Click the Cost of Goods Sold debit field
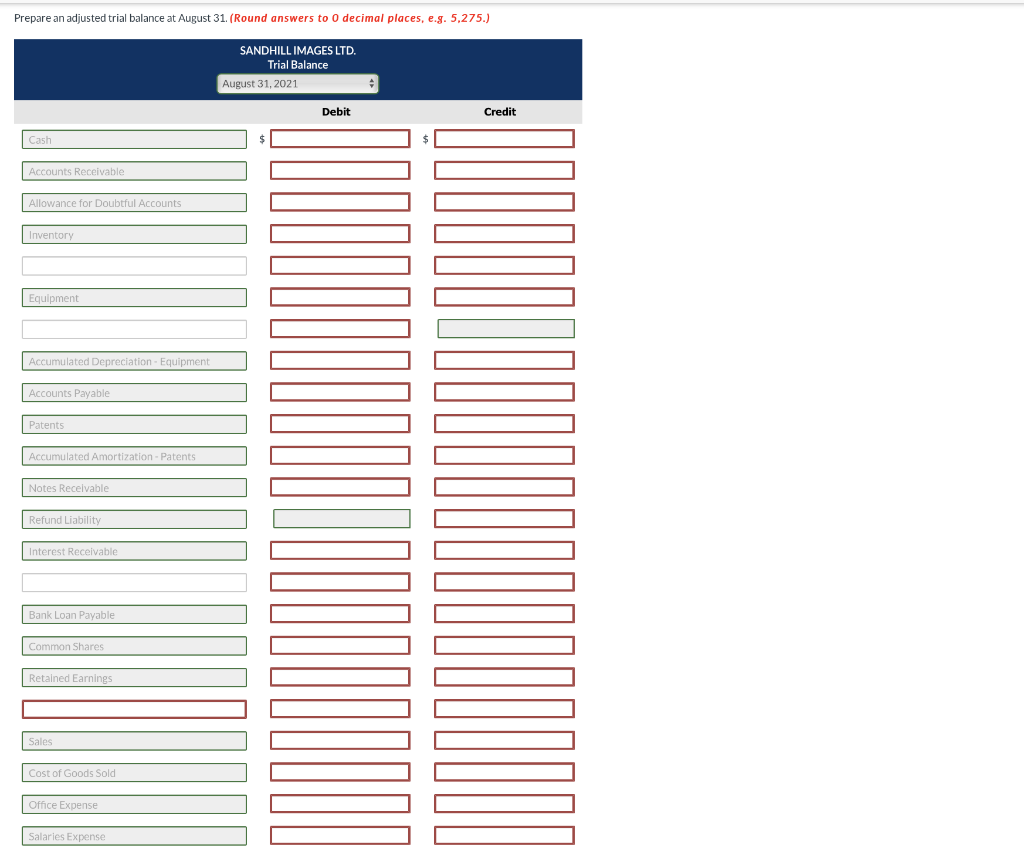This screenshot has width=1024, height=855. point(340,772)
